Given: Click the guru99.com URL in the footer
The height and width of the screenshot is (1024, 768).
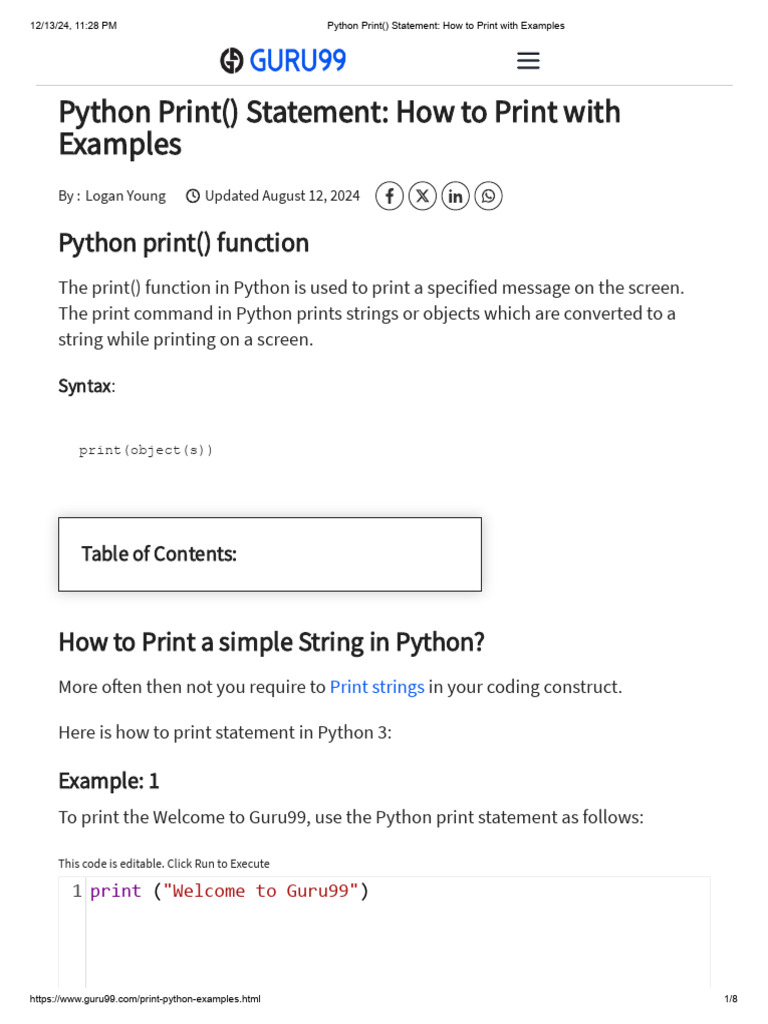Looking at the screenshot, I should pos(145,999).
